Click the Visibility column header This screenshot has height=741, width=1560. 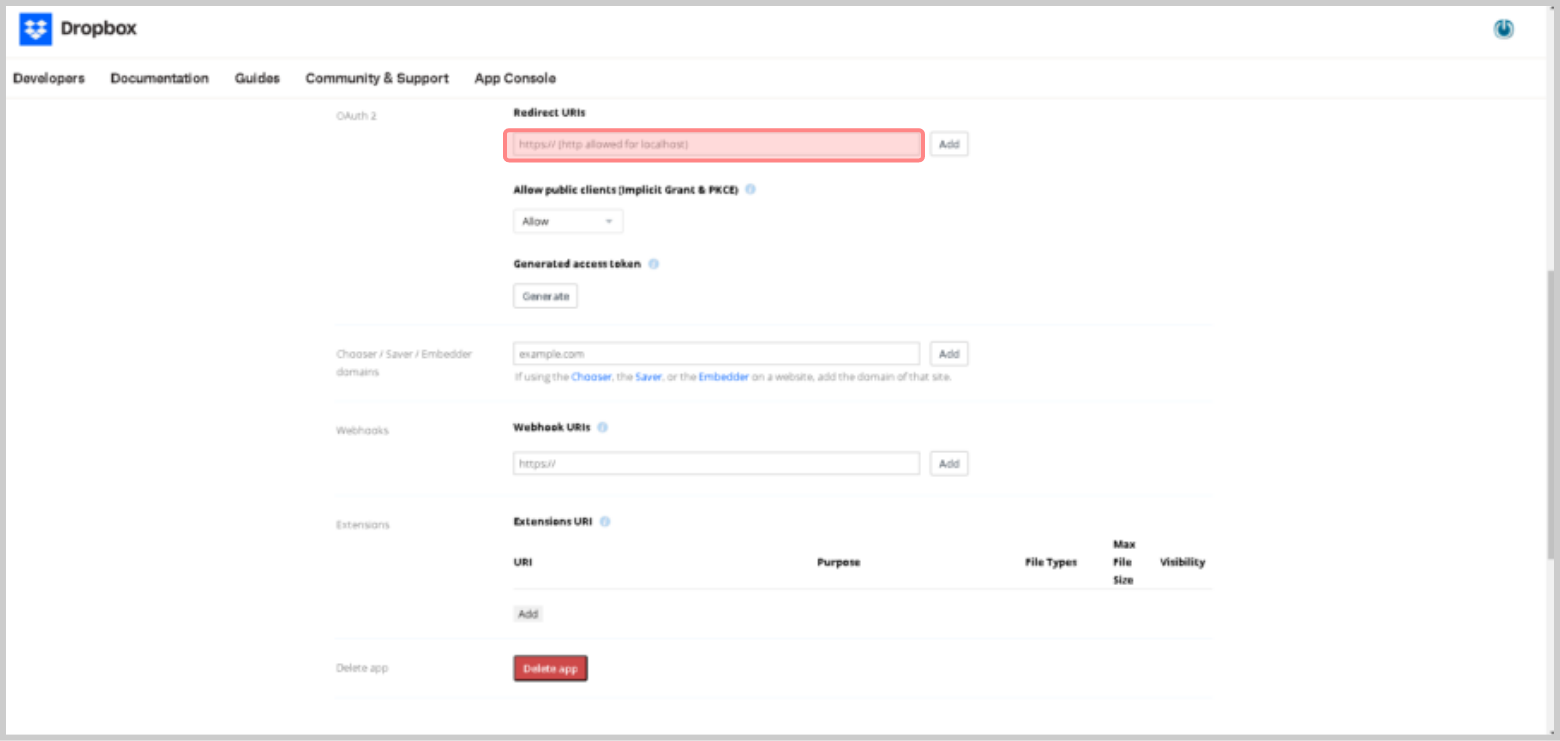[x=1182, y=562]
